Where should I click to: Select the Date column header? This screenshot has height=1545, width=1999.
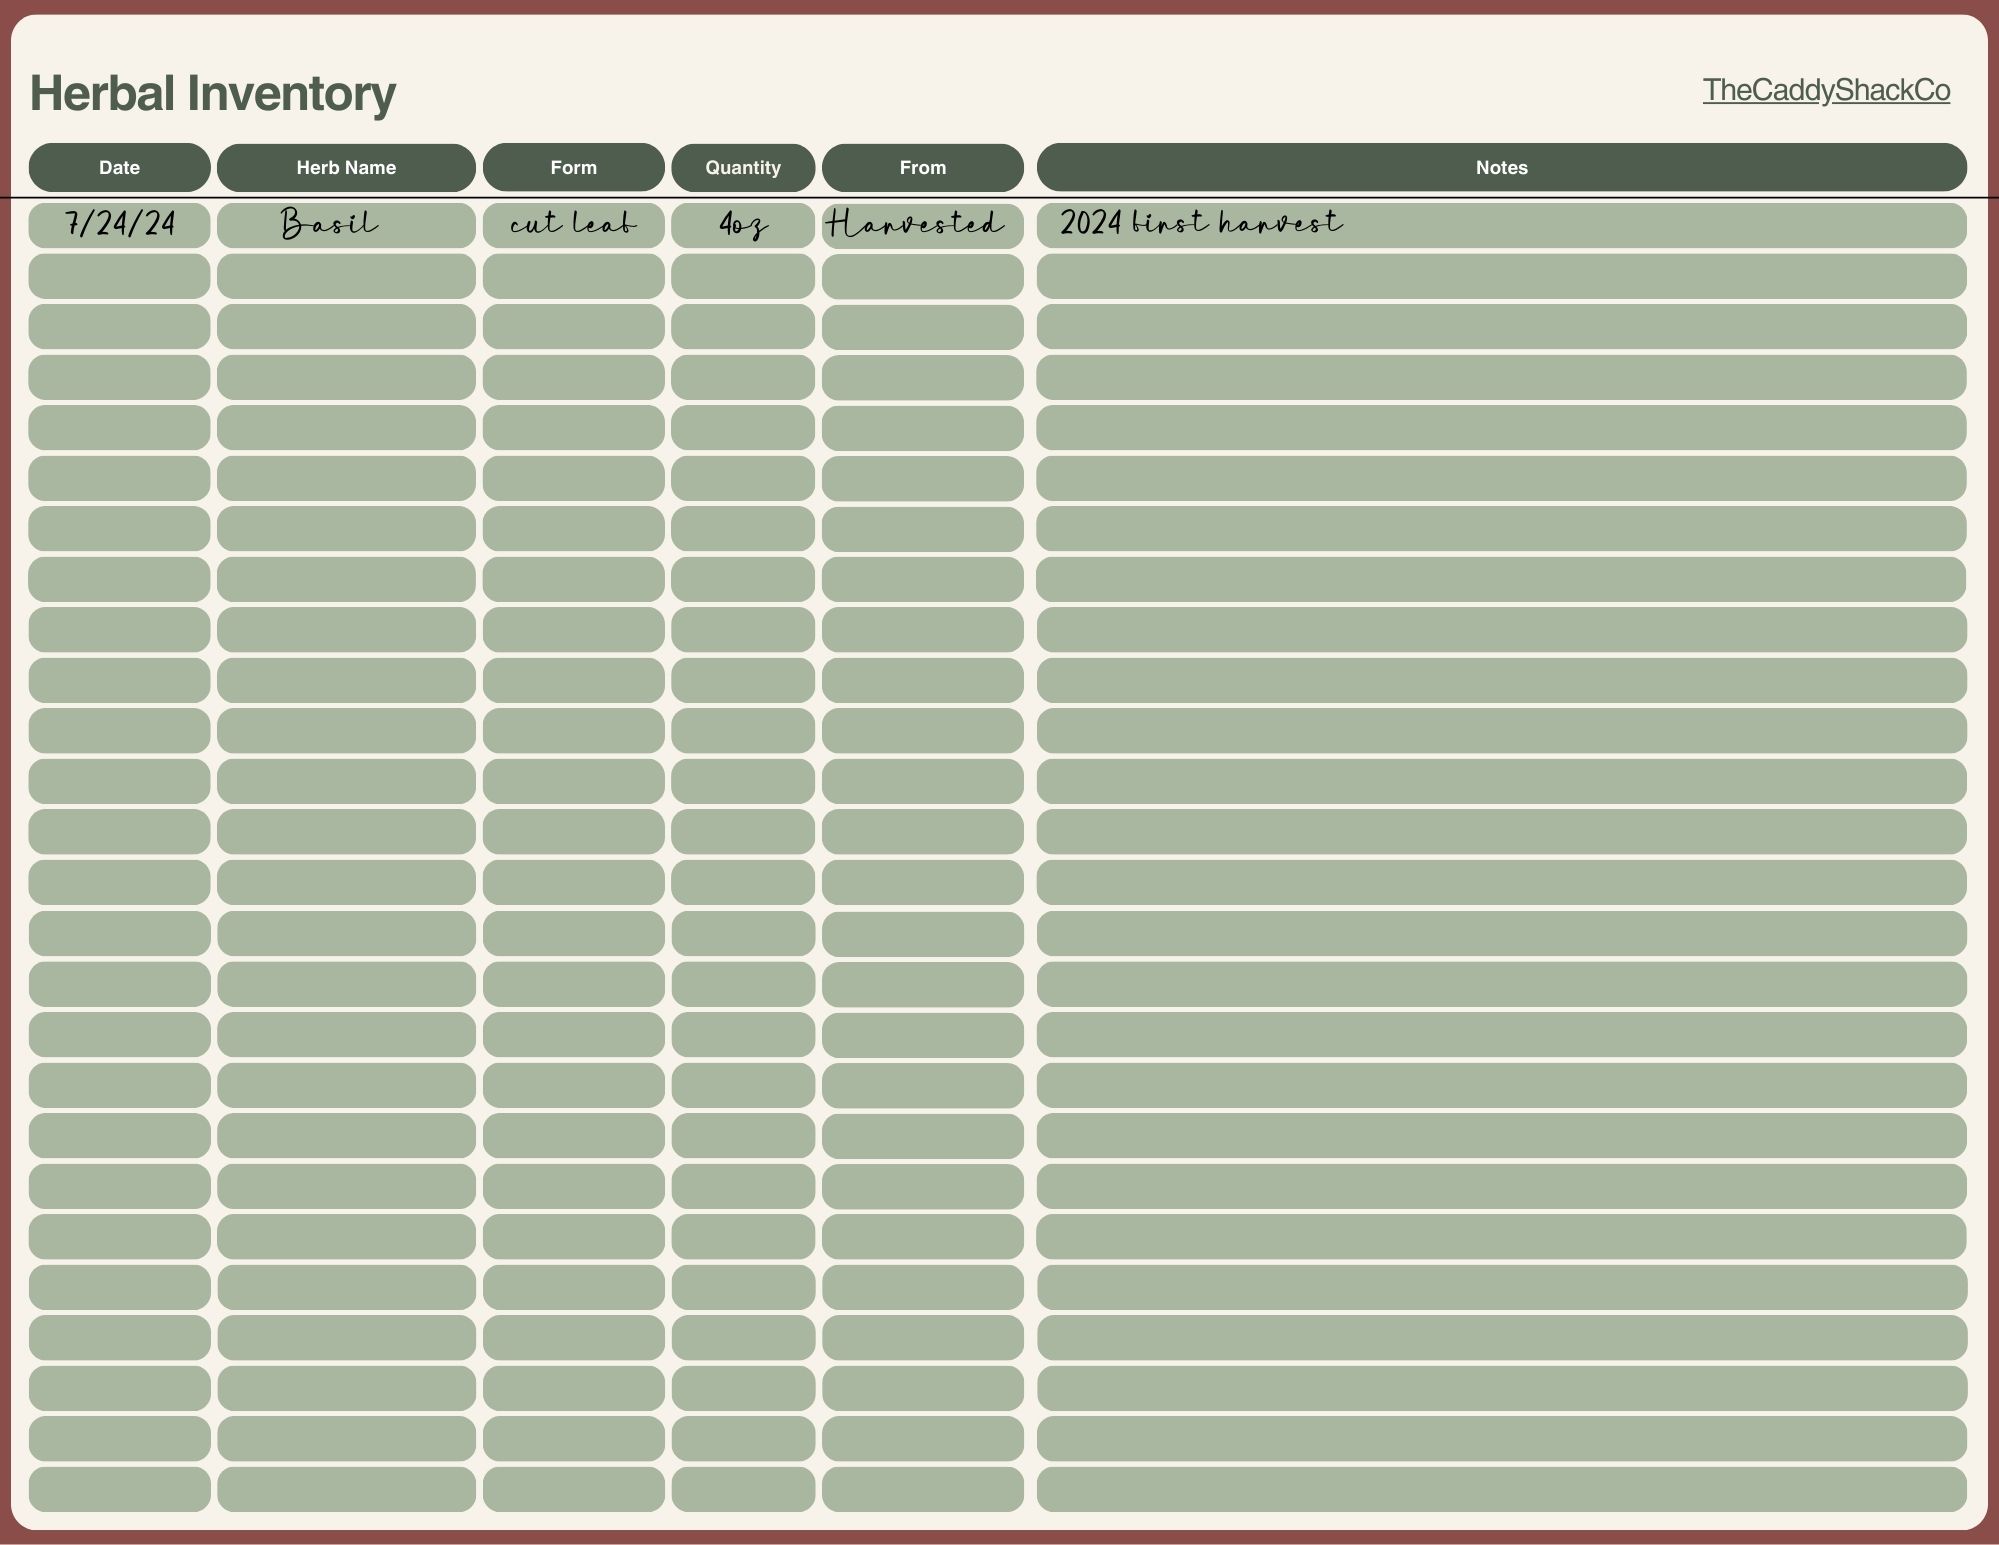(119, 167)
